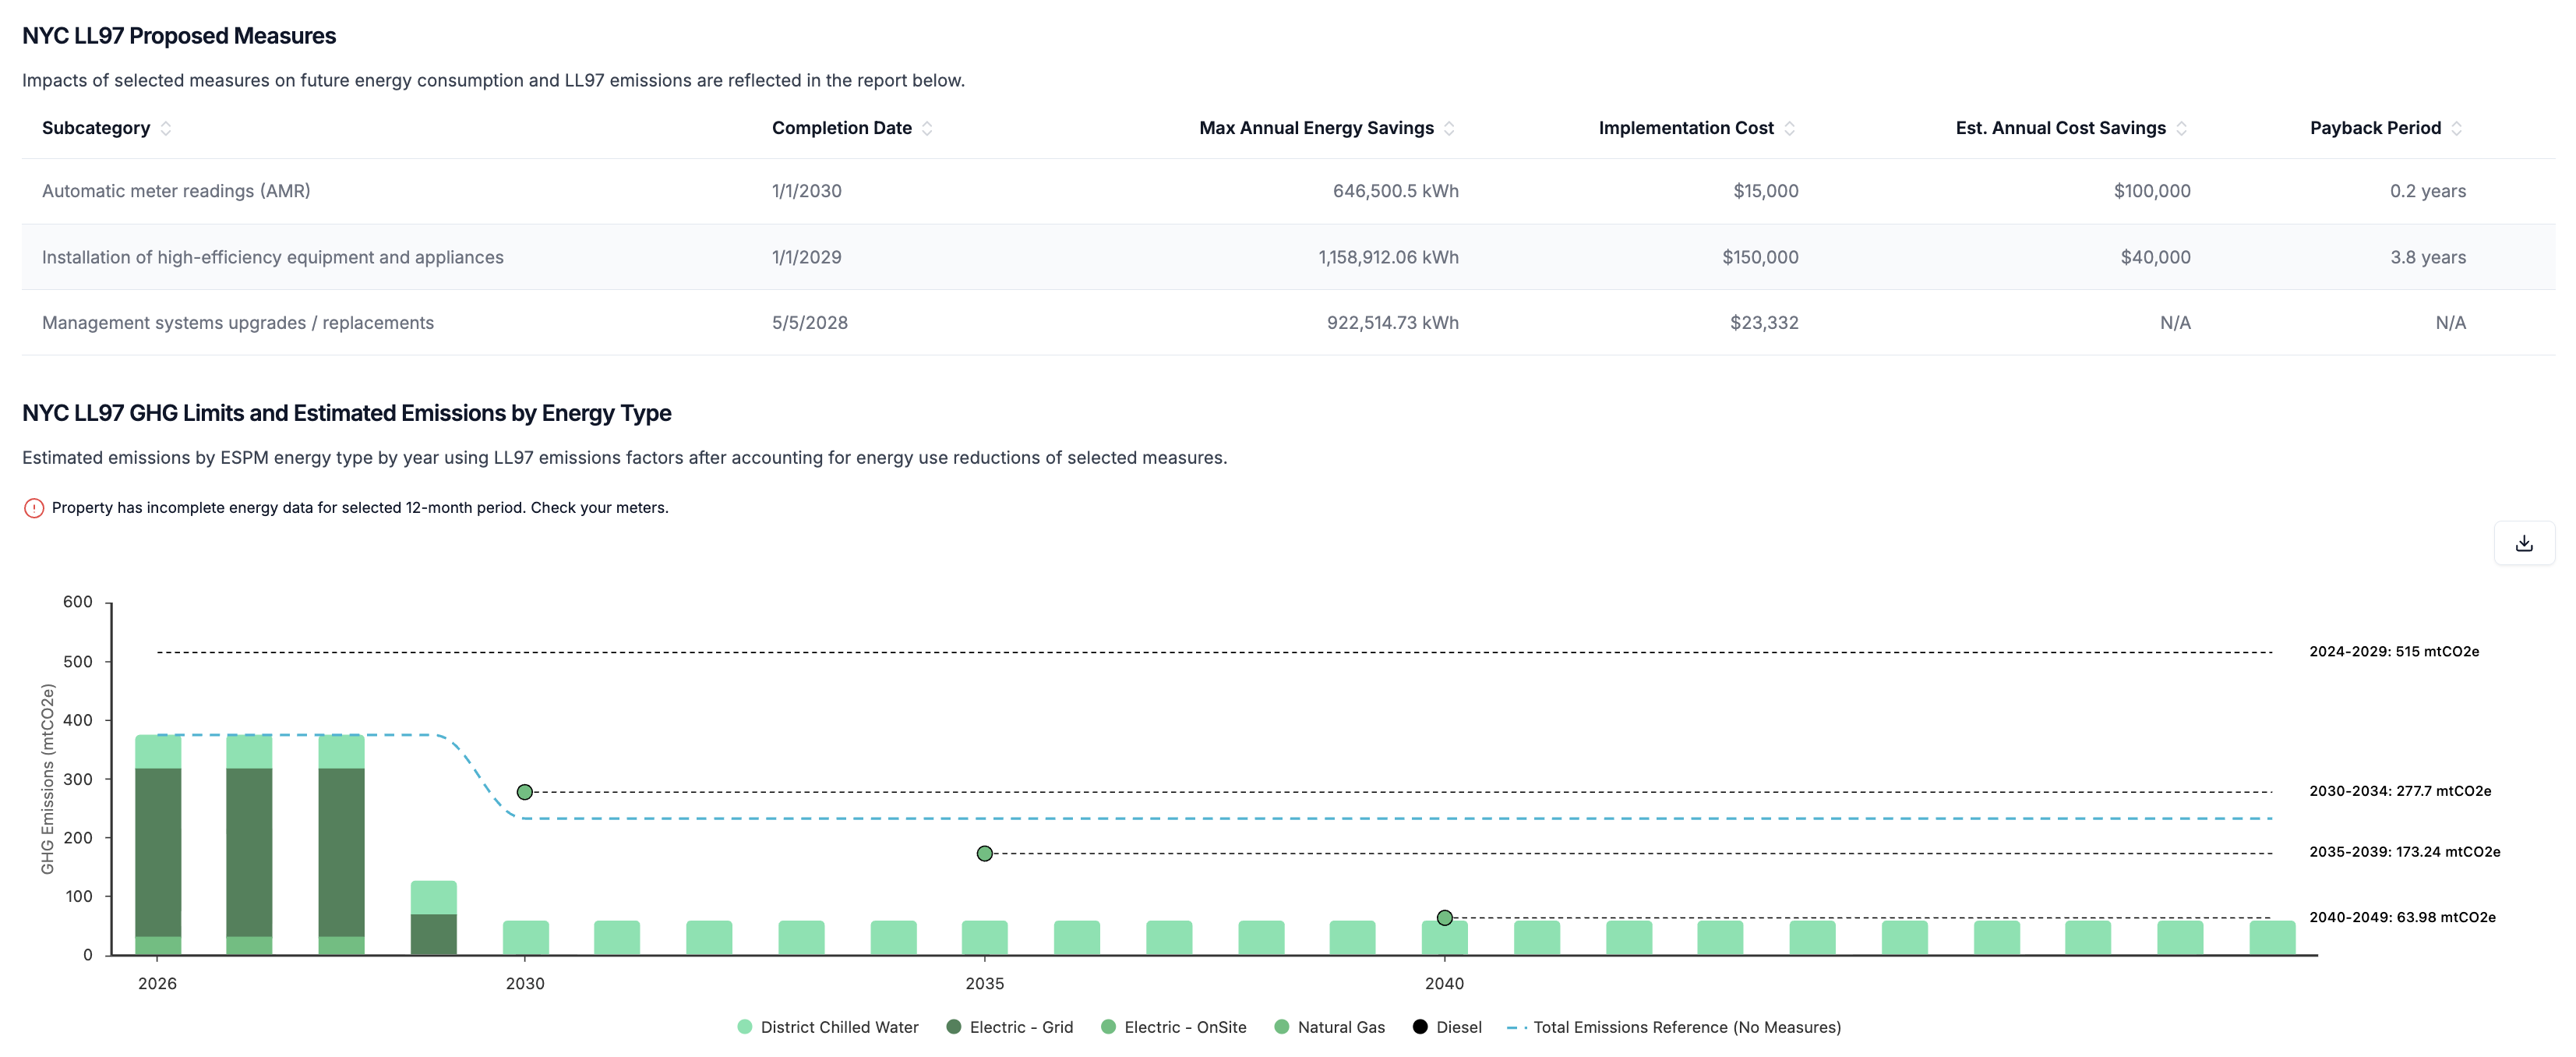
Task: Sort by Completion Date arrows
Action: click(927, 128)
